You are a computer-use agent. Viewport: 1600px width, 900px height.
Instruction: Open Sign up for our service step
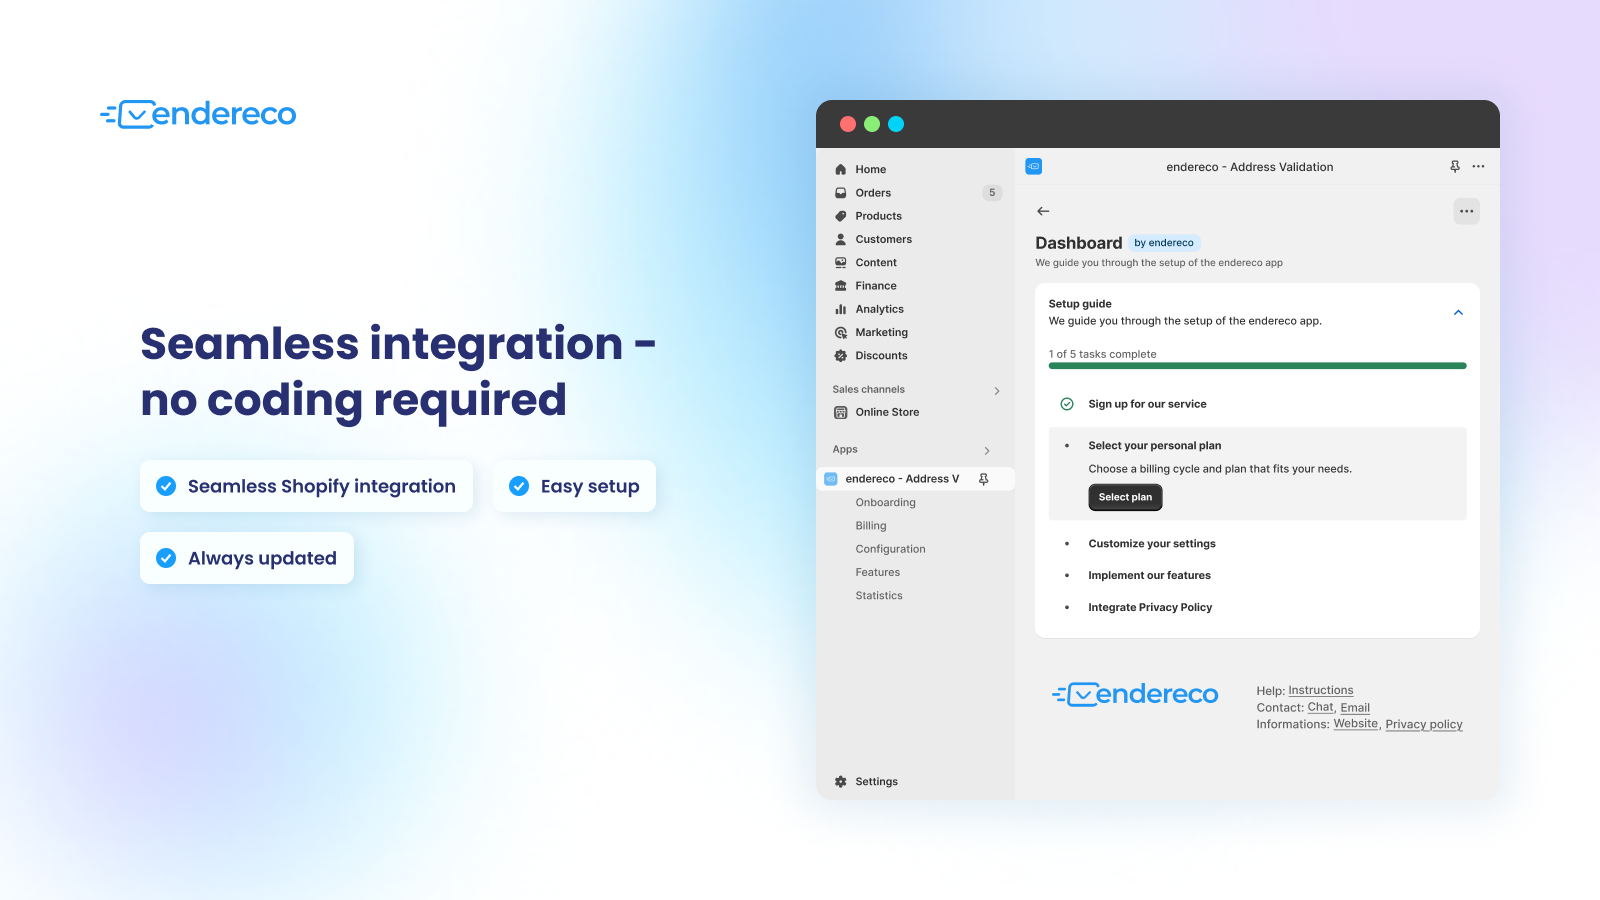click(x=1147, y=404)
